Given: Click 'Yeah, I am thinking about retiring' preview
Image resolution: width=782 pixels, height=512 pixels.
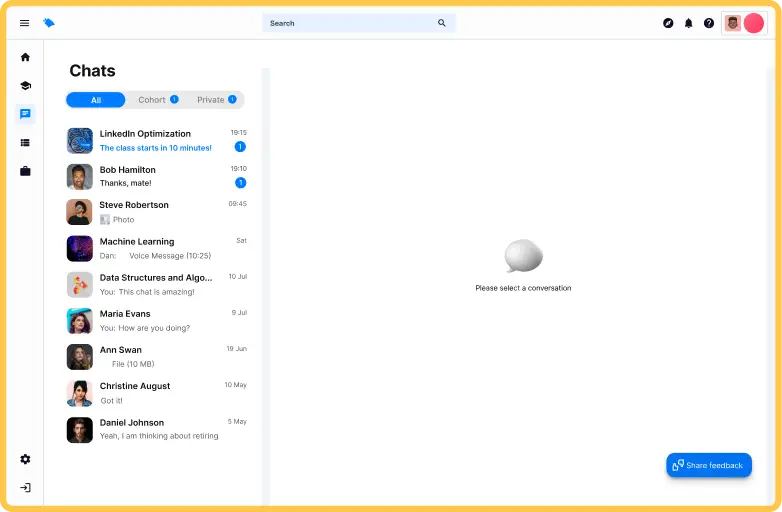Looking at the screenshot, I should click(159, 436).
